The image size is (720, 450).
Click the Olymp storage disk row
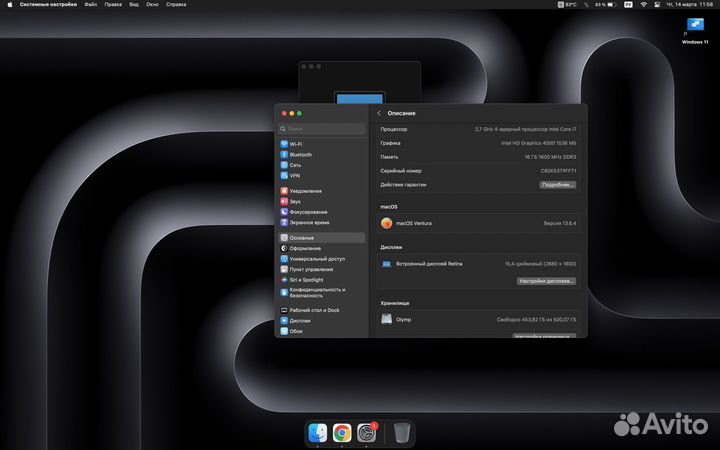478,320
